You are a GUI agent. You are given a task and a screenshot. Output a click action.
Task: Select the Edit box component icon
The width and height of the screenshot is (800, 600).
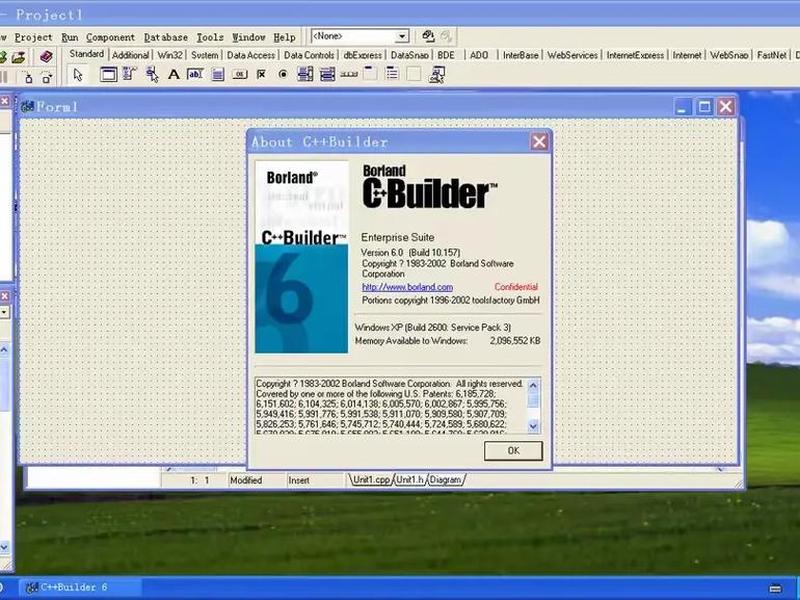(195, 74)
